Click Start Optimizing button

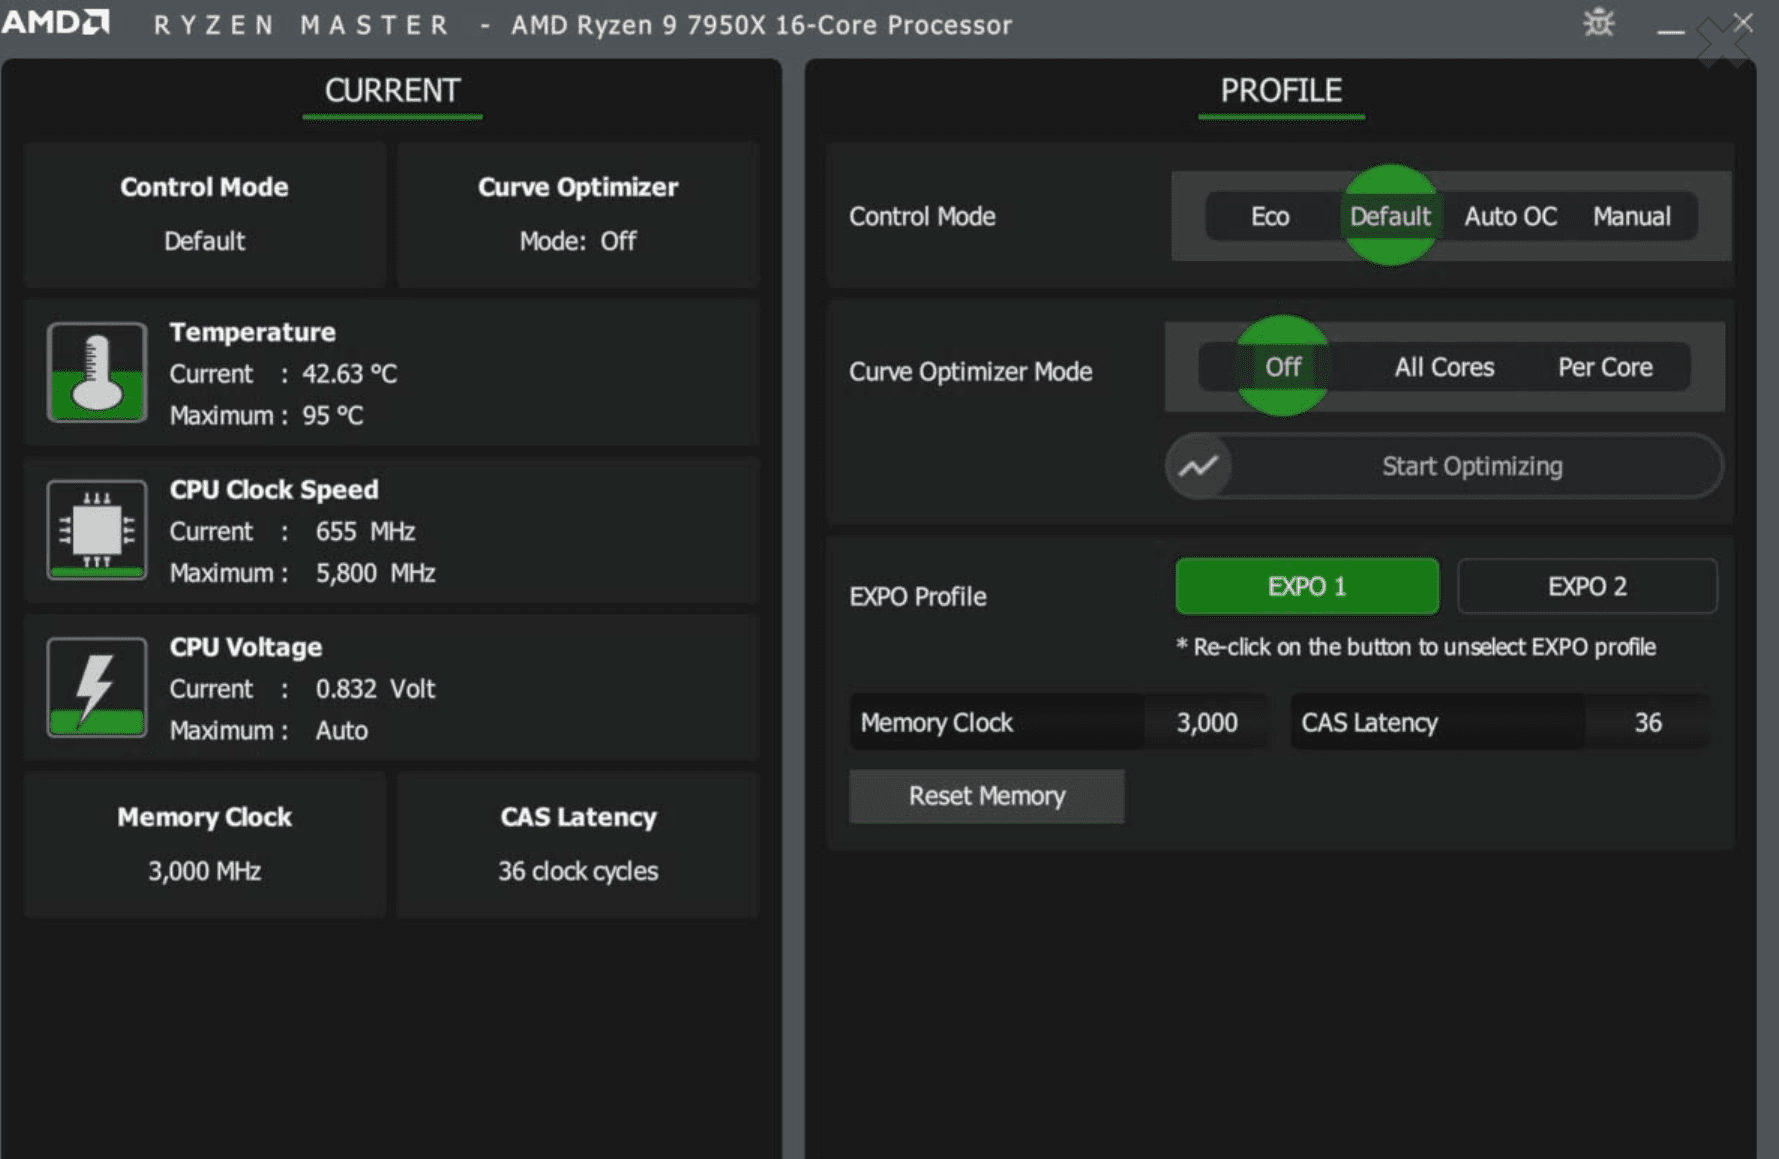point(1444,466)
